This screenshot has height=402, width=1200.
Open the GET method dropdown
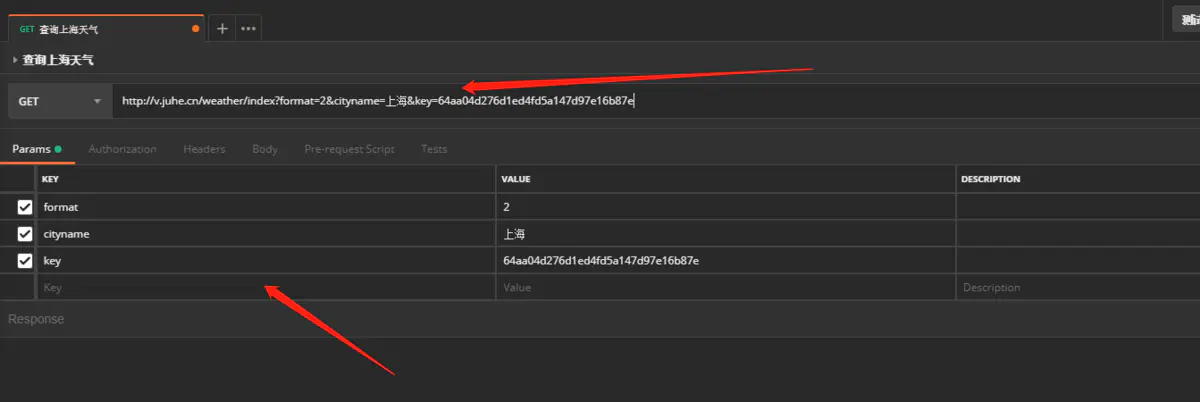(60, 101)
